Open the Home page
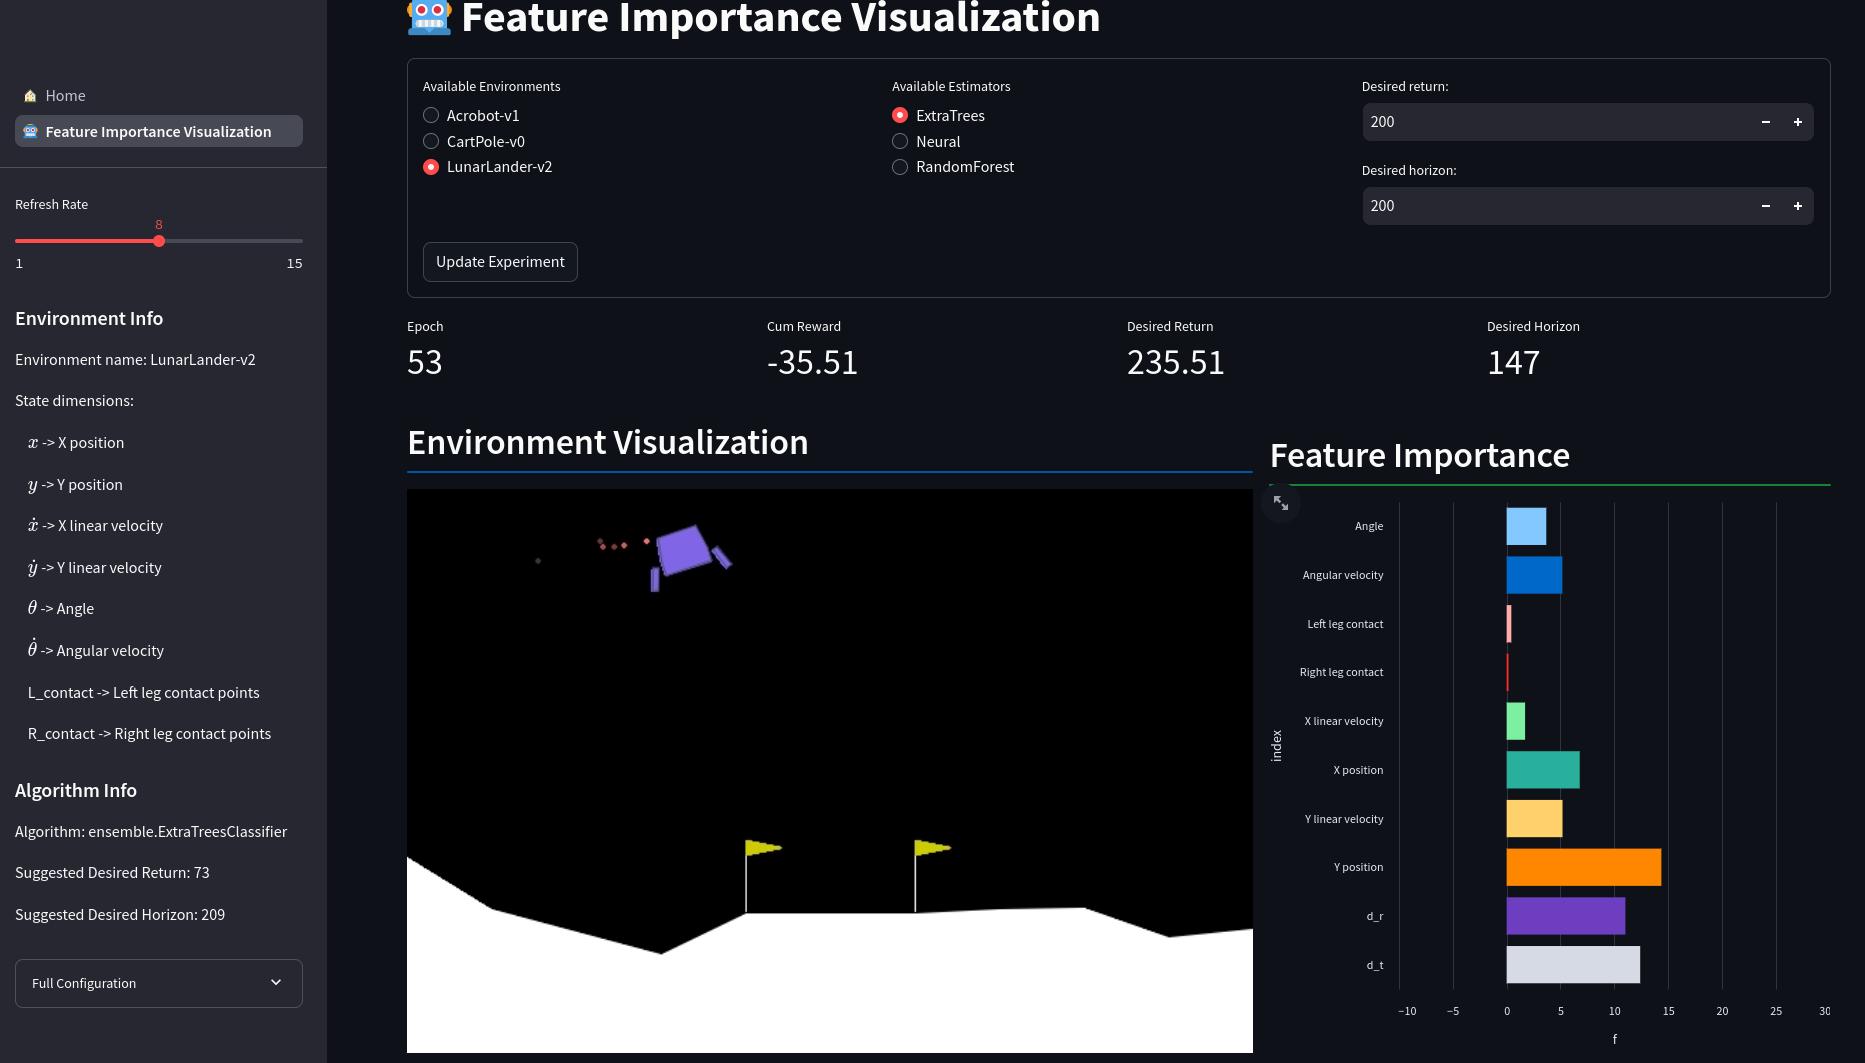This screenshot has height=1063, width=1865. click(x=65, y=96)
